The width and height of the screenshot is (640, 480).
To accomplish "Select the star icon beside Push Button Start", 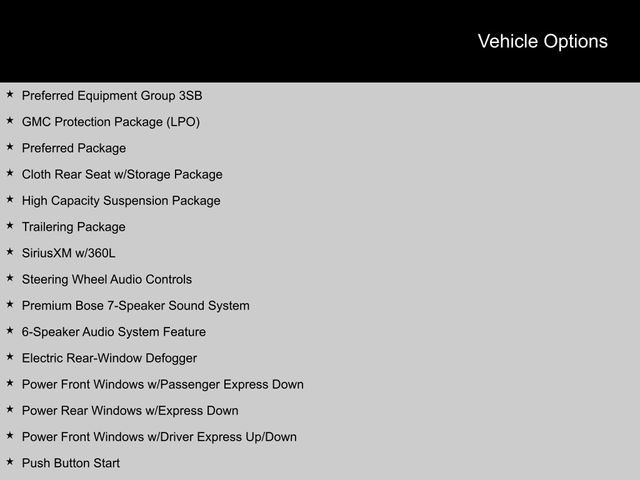I will (10, 462).
